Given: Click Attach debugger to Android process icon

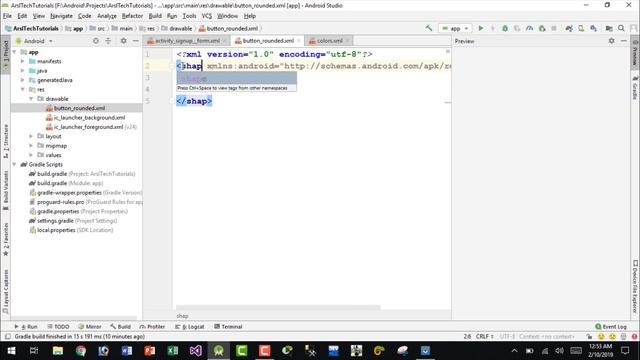Looking at the screenshot, I should click(542, 28).
